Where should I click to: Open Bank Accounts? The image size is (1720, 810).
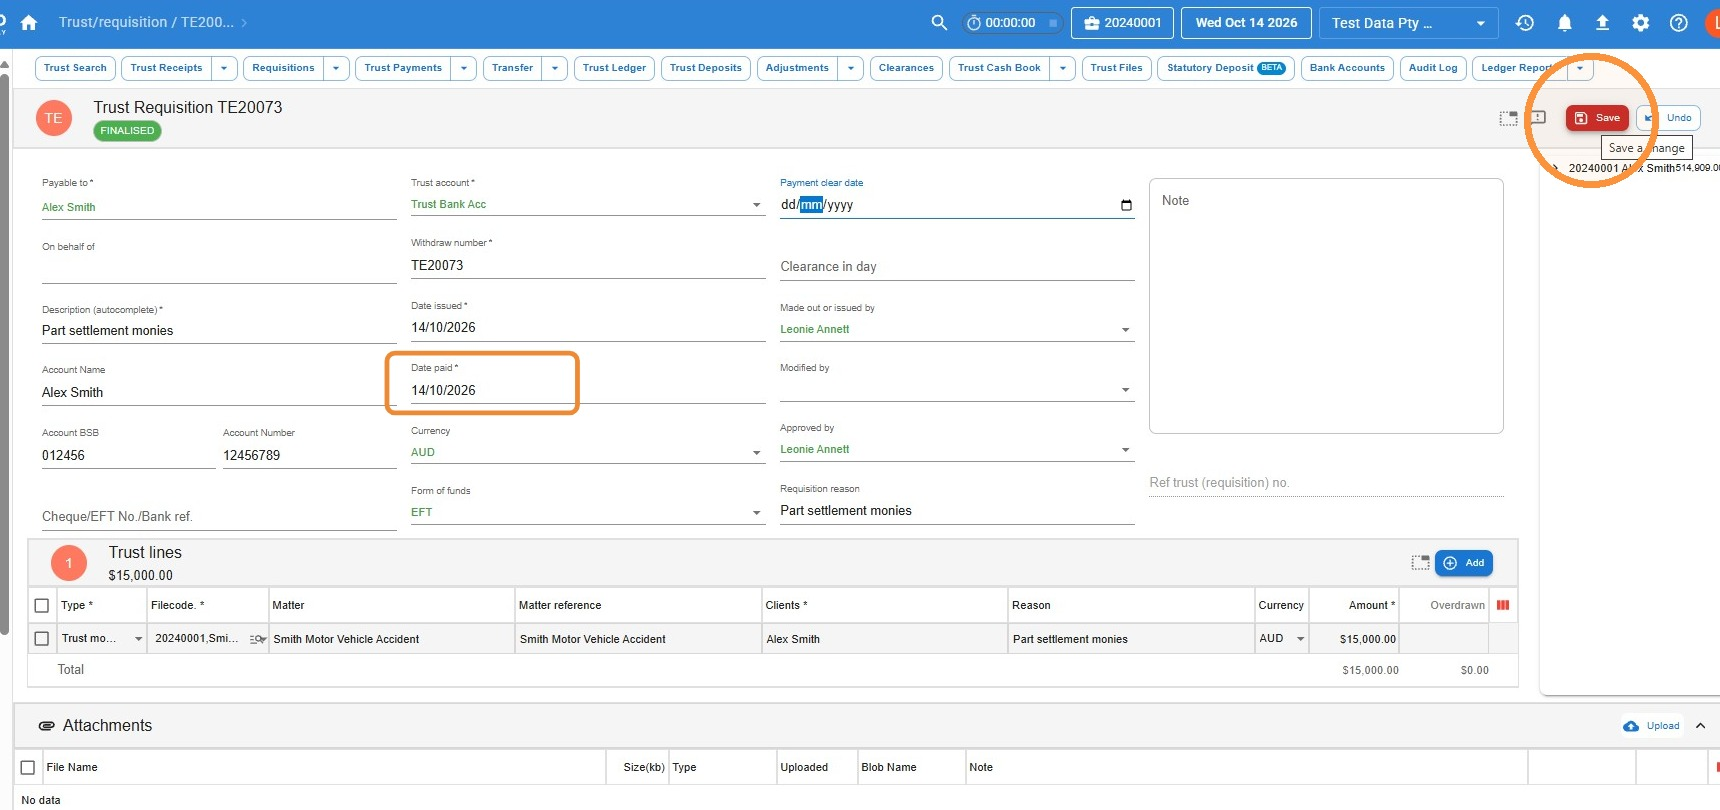[1347, 68]
